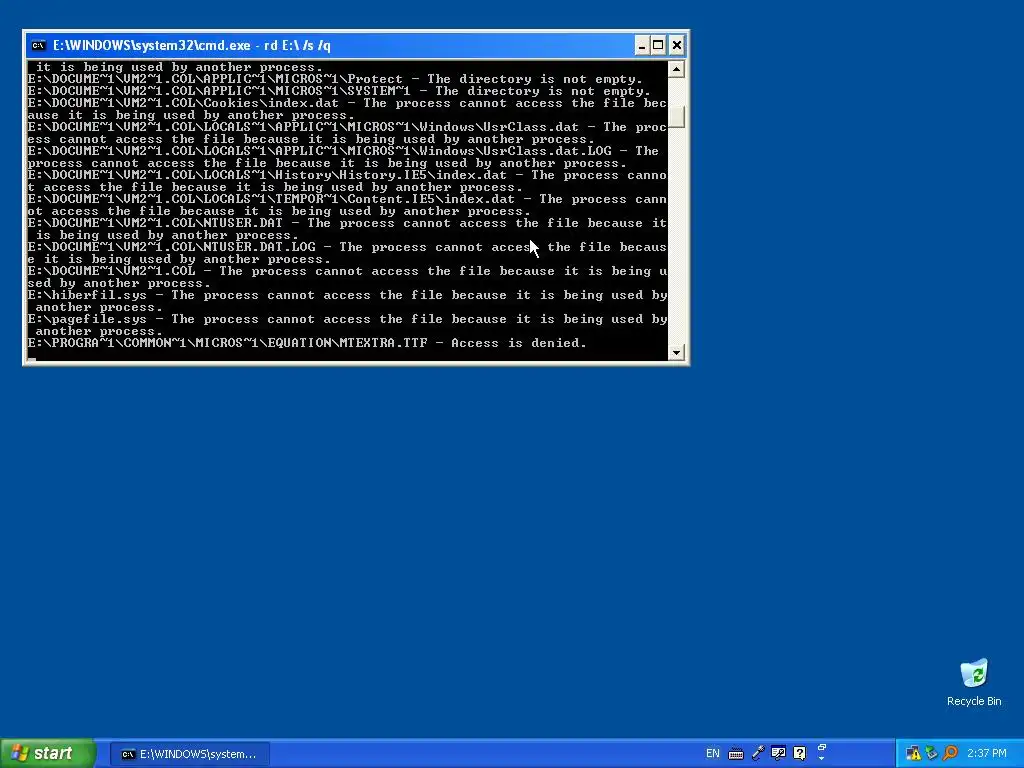
Task: Click the cmd.exe window title bar
Action: [x=330, y=45]
